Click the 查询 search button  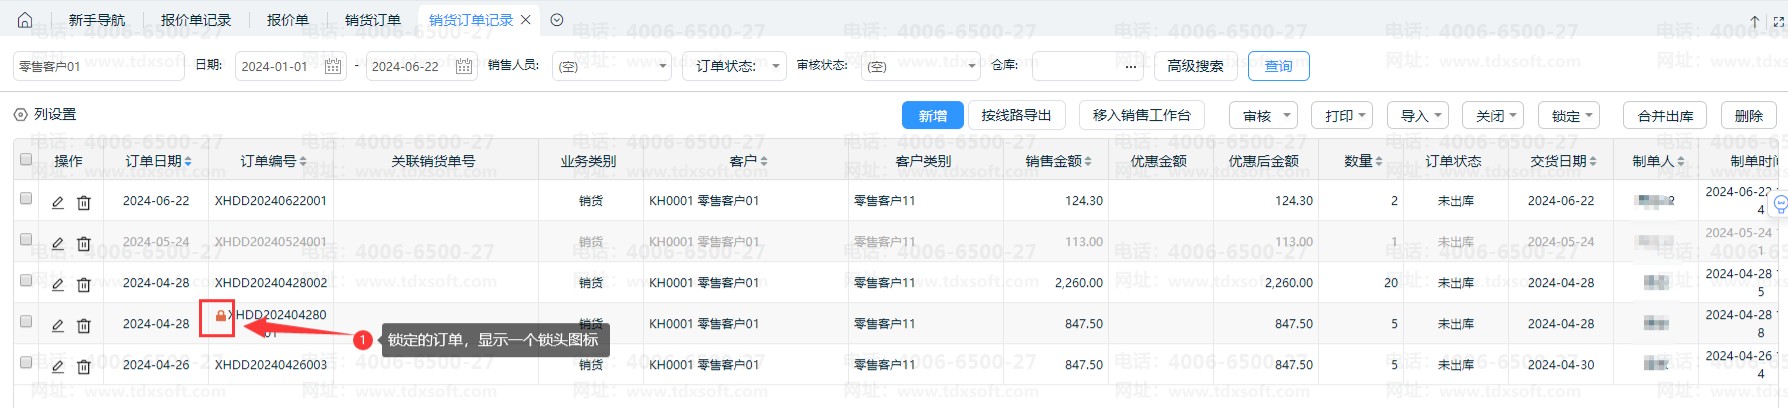tap(1278, 66)
